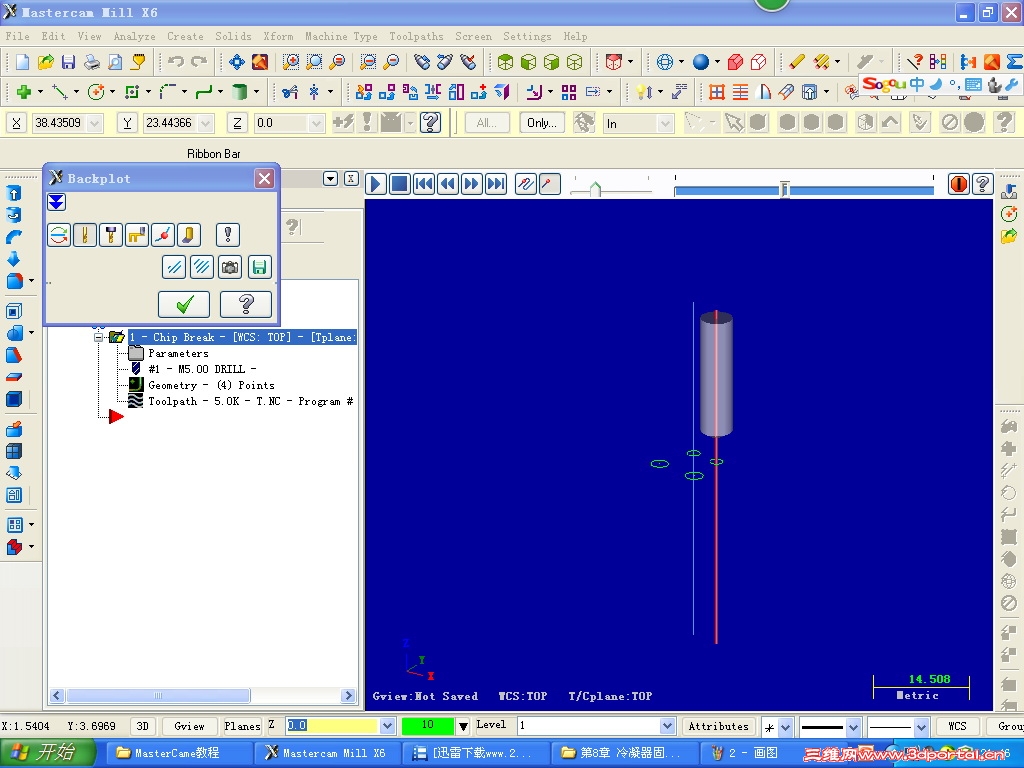This screenshot has height=768, width=1024.
Task: Step backward in backplot
Action: pos(448,184)
